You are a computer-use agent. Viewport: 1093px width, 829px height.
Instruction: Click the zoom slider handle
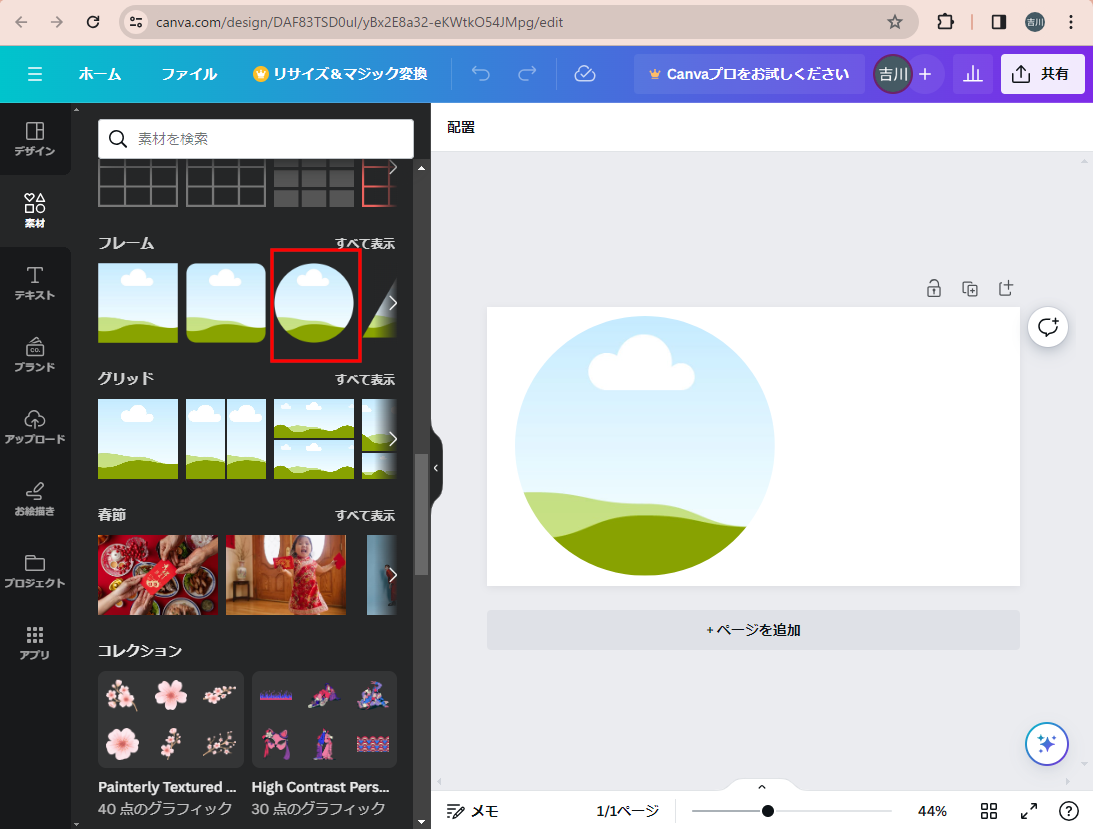[x=767, y=811]
